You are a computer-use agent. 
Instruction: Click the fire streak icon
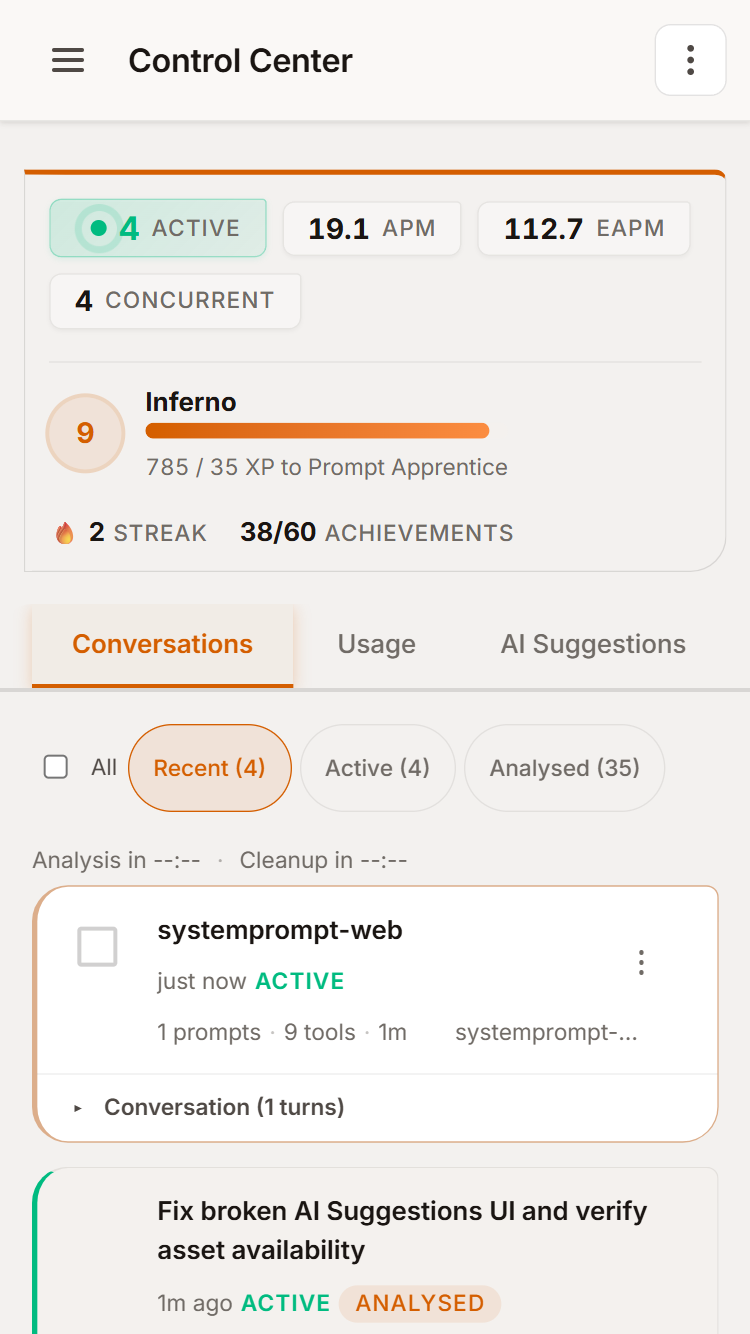point(65,533)
